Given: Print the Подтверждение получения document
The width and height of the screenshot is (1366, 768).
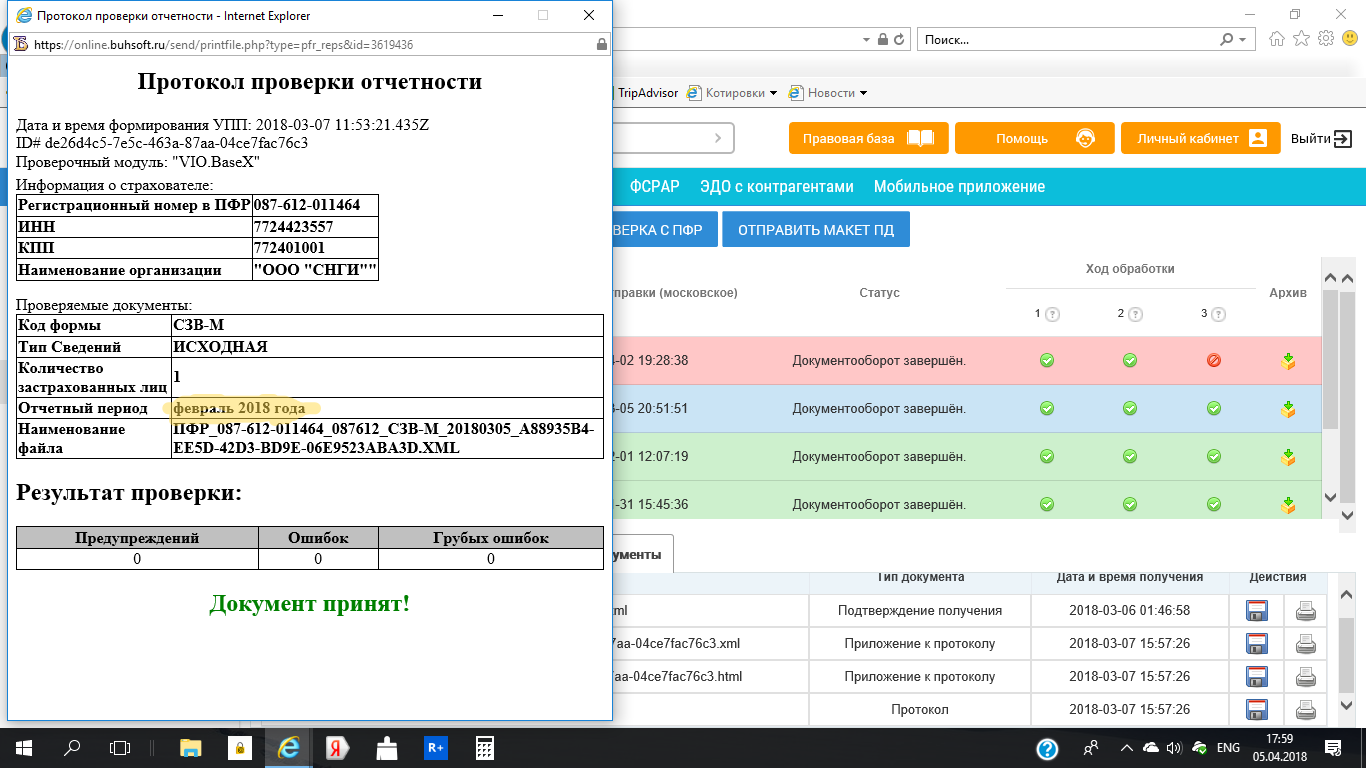Looking at the screenshot, I should coord(1305,611).
